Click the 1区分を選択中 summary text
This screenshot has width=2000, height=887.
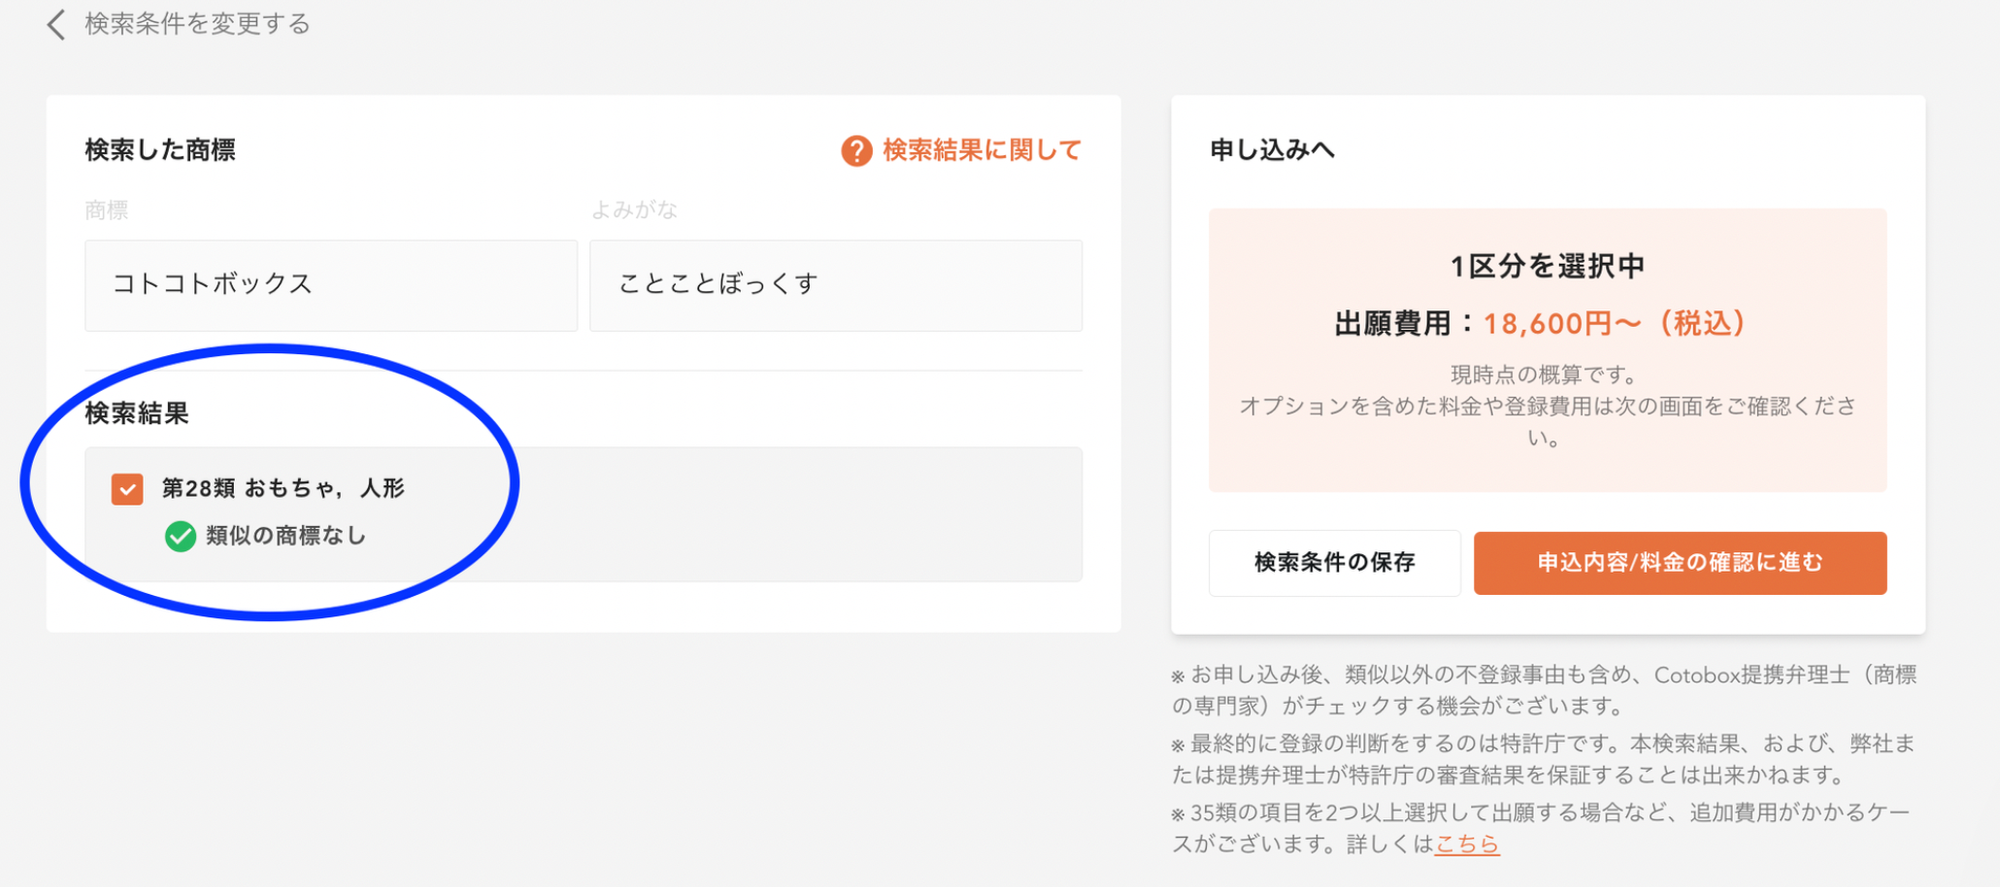click(1547, 266)
